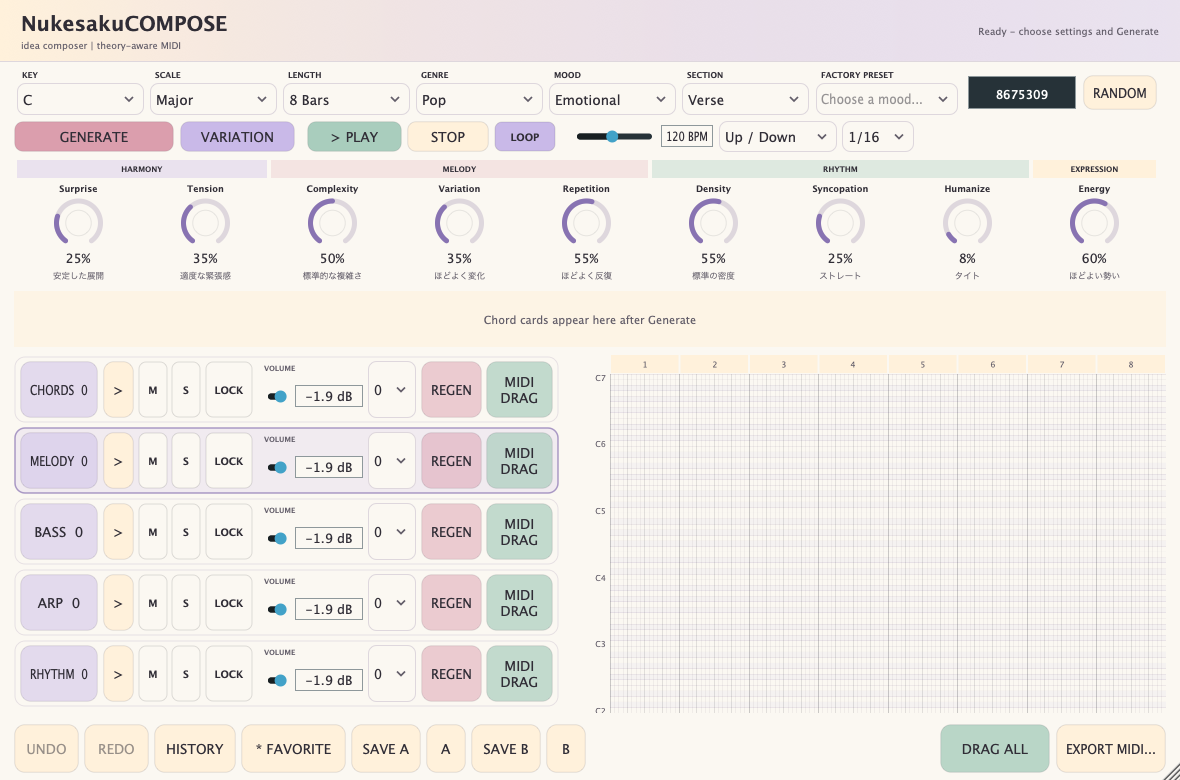Regenerate the CHORDS track
Image resolution: width=1180 pixels, height=780 pixels.
[x=452, y=390]
